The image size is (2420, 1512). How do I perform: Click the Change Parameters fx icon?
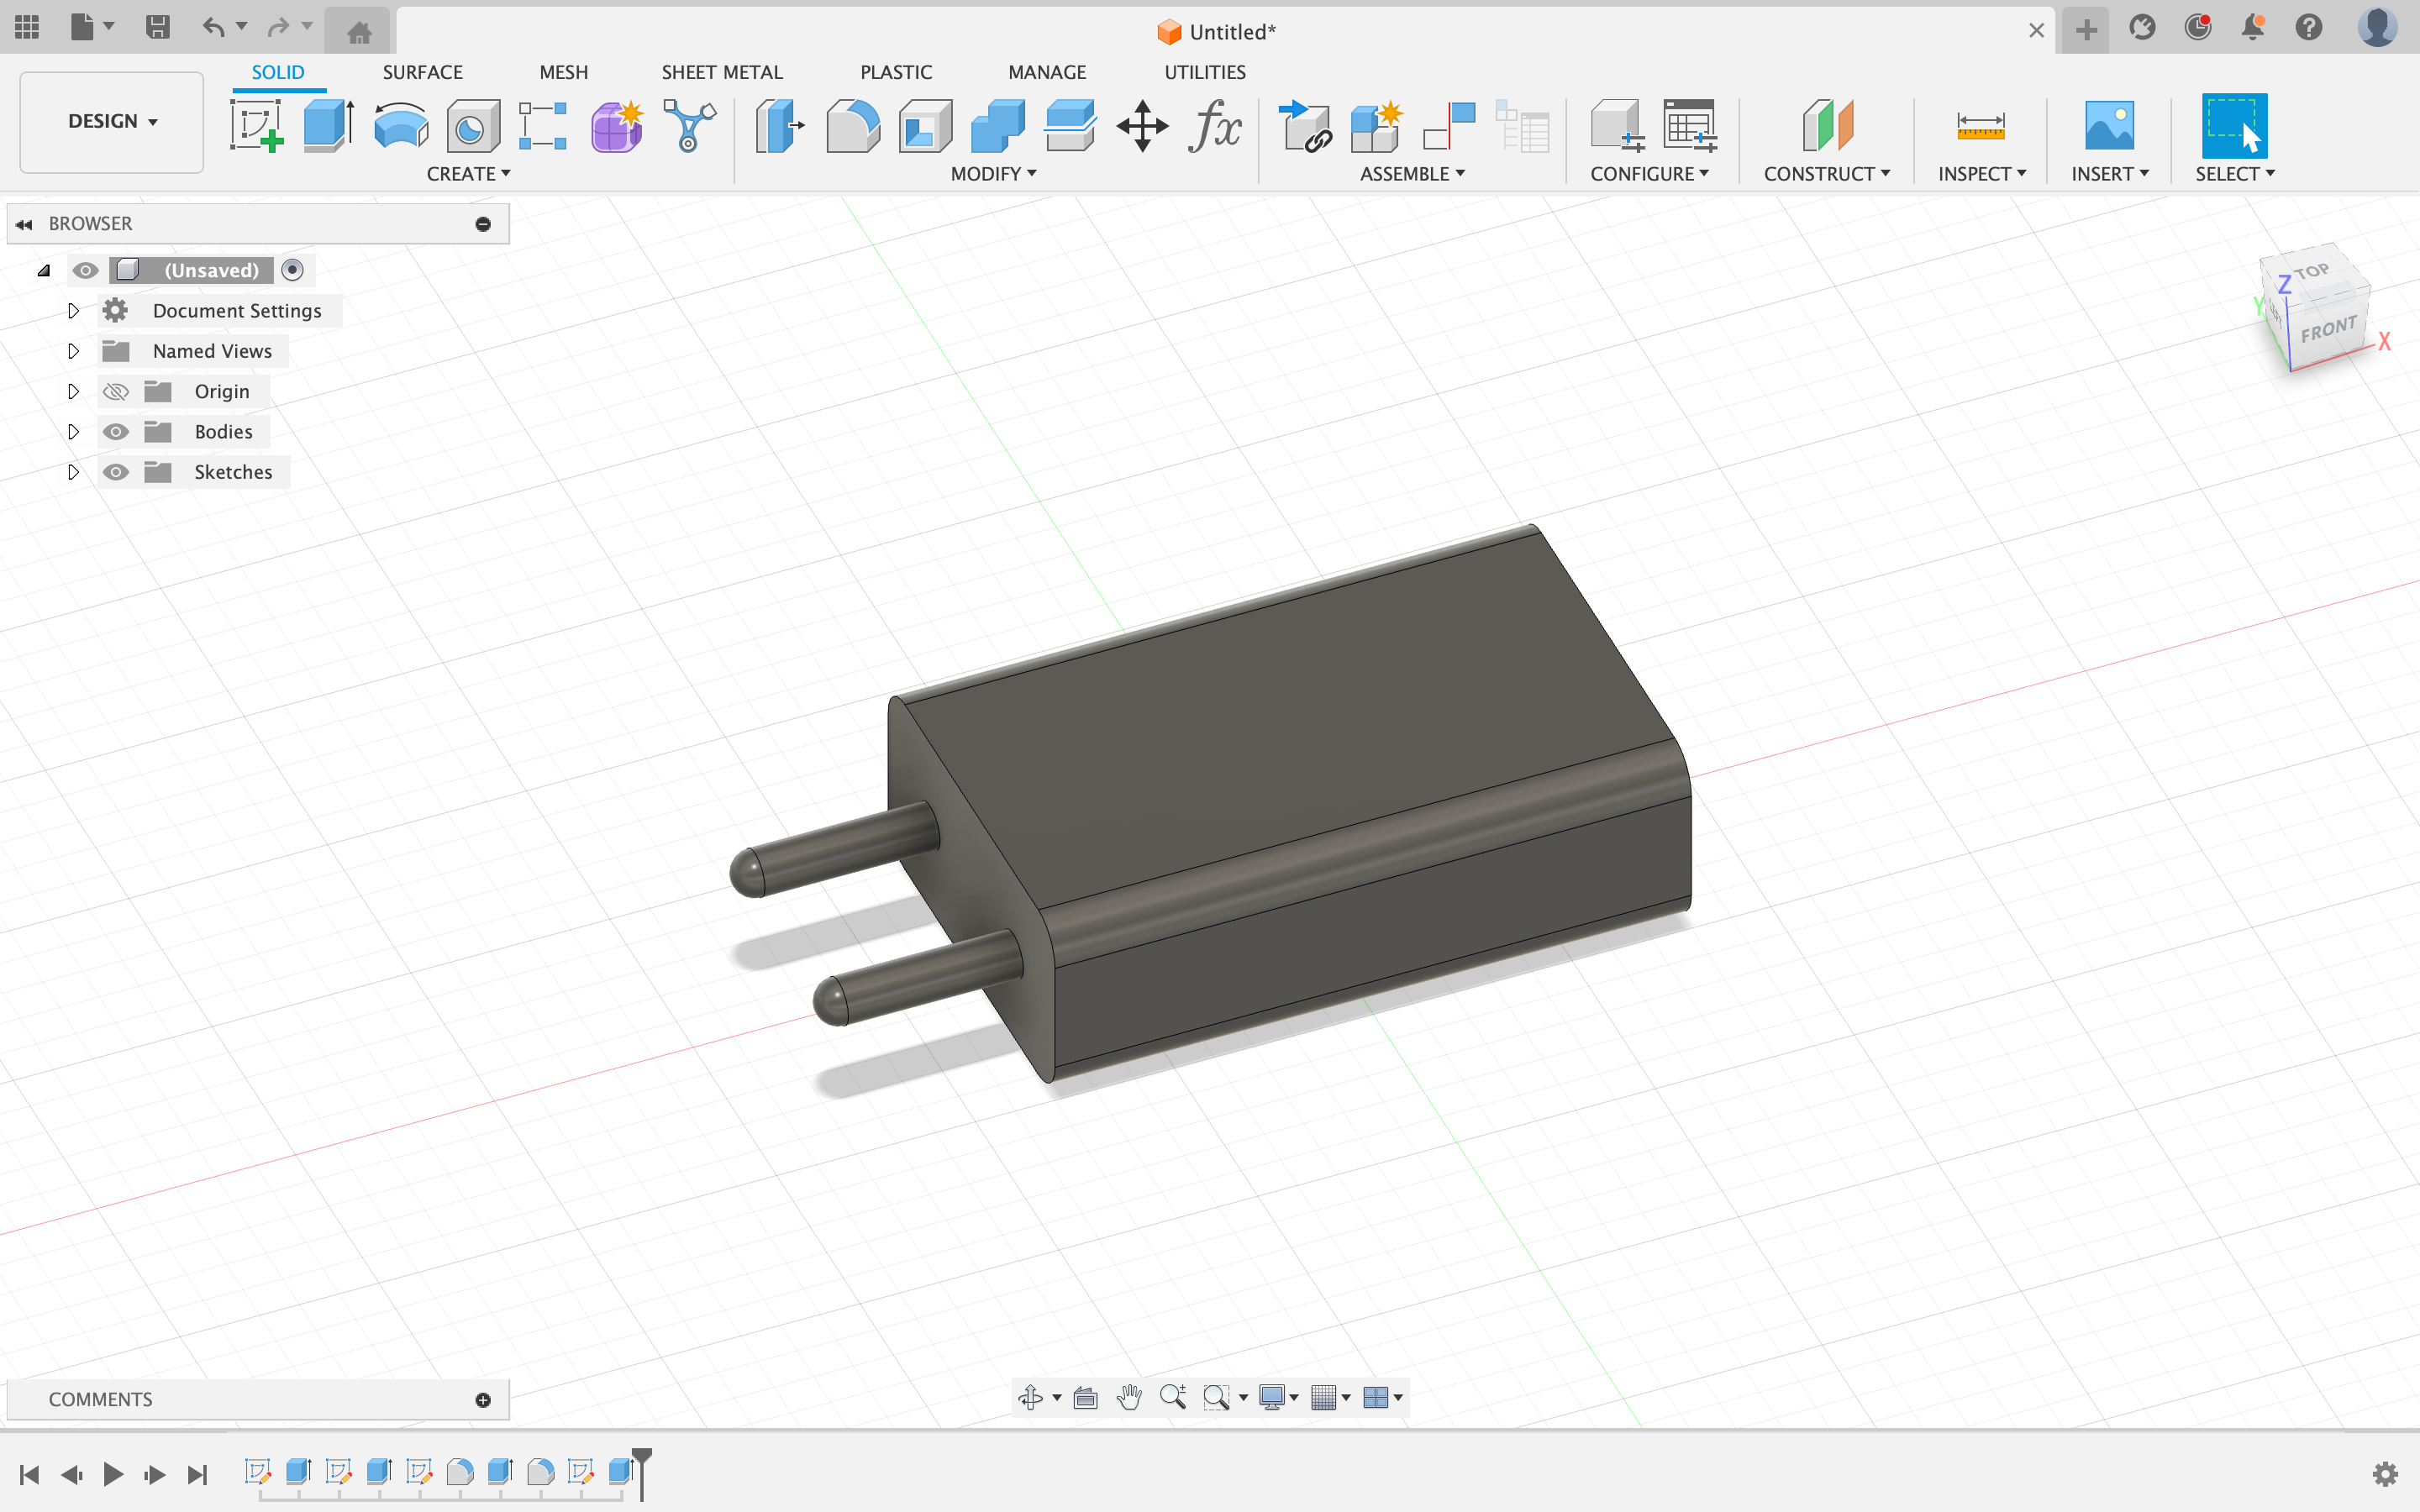(x=1214, y=126)
